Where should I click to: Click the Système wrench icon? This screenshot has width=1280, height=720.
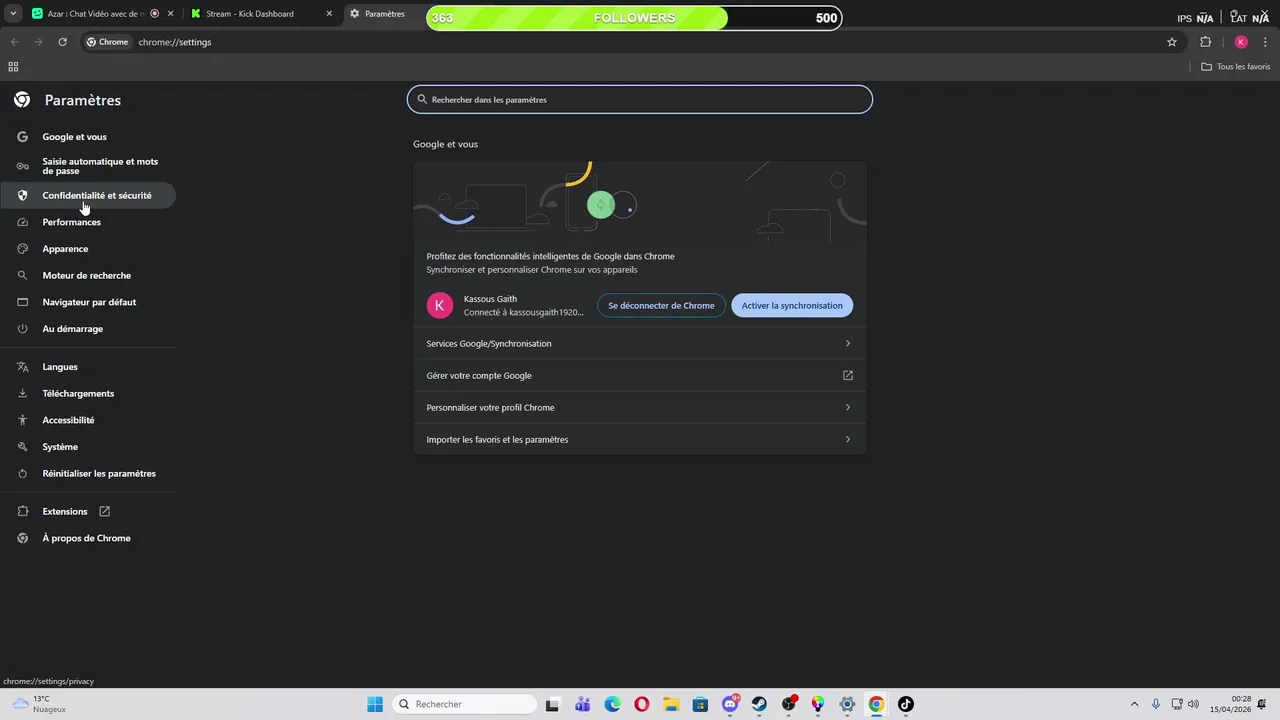(22, 447)
